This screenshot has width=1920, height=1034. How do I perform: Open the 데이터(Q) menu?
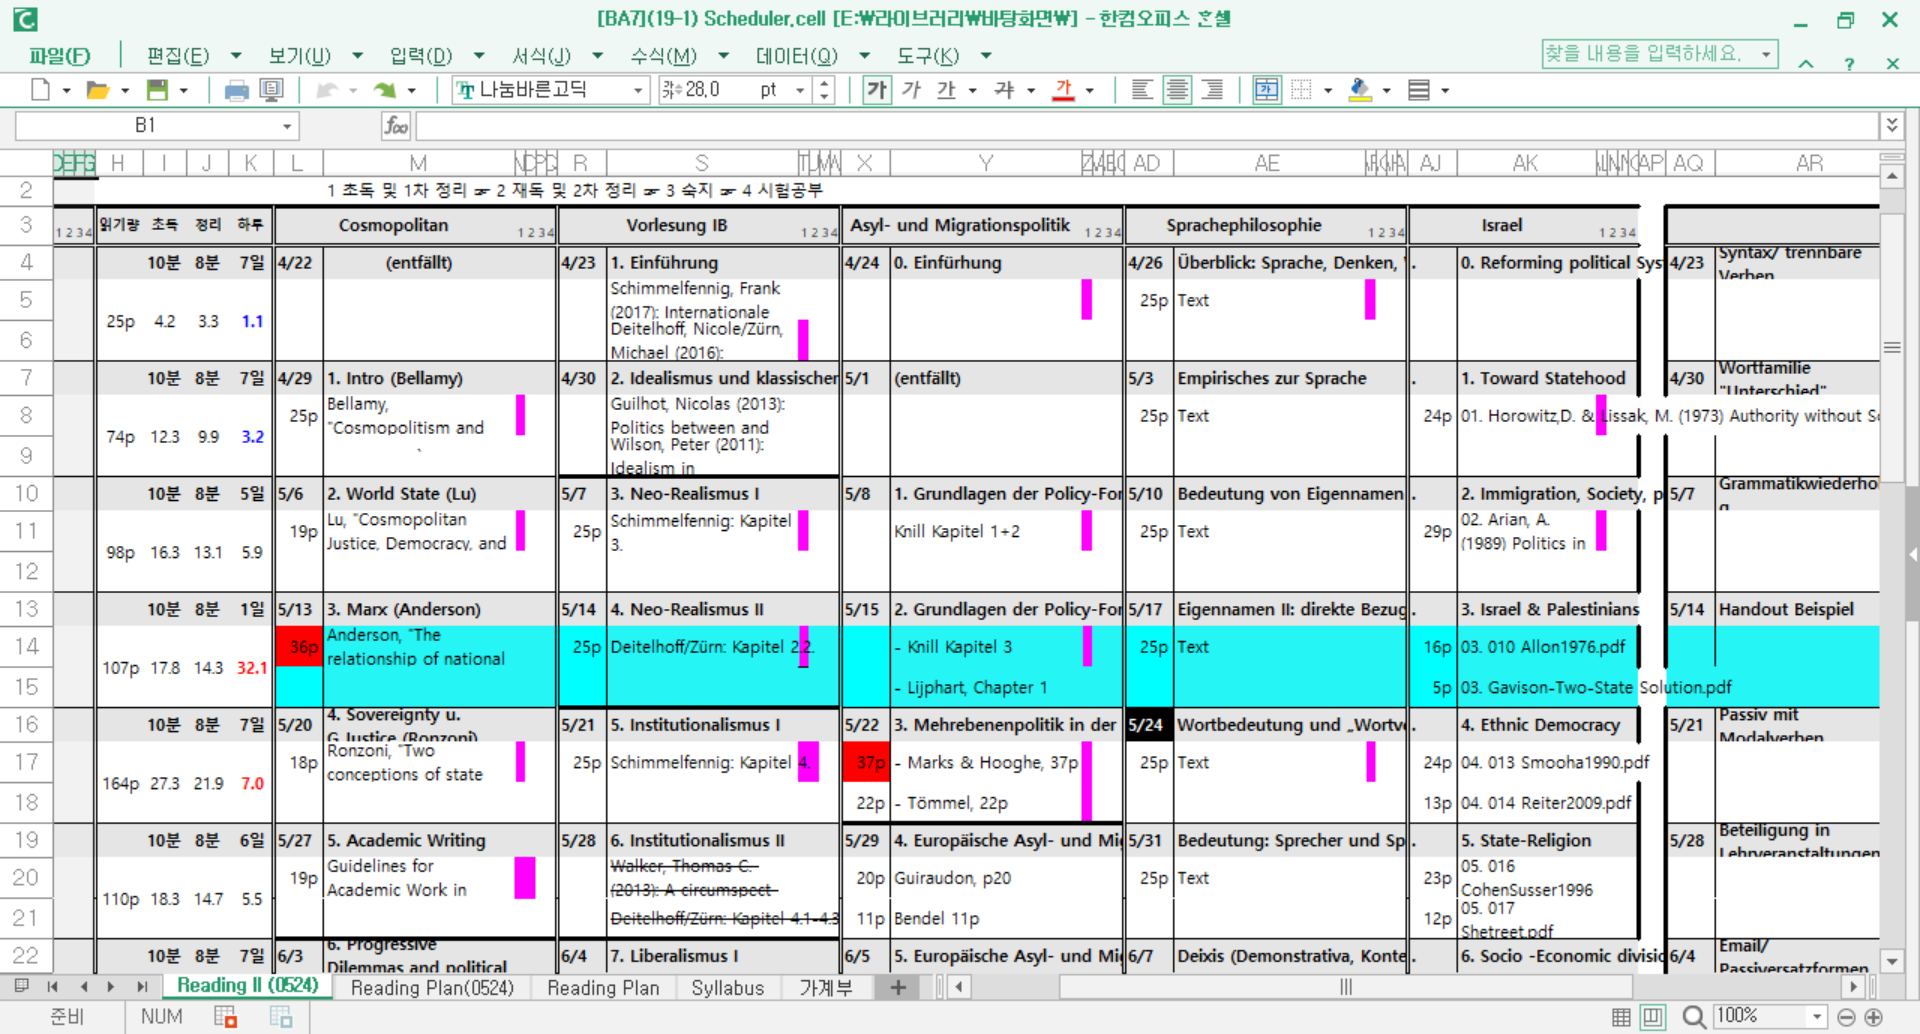tap(796, 56)
